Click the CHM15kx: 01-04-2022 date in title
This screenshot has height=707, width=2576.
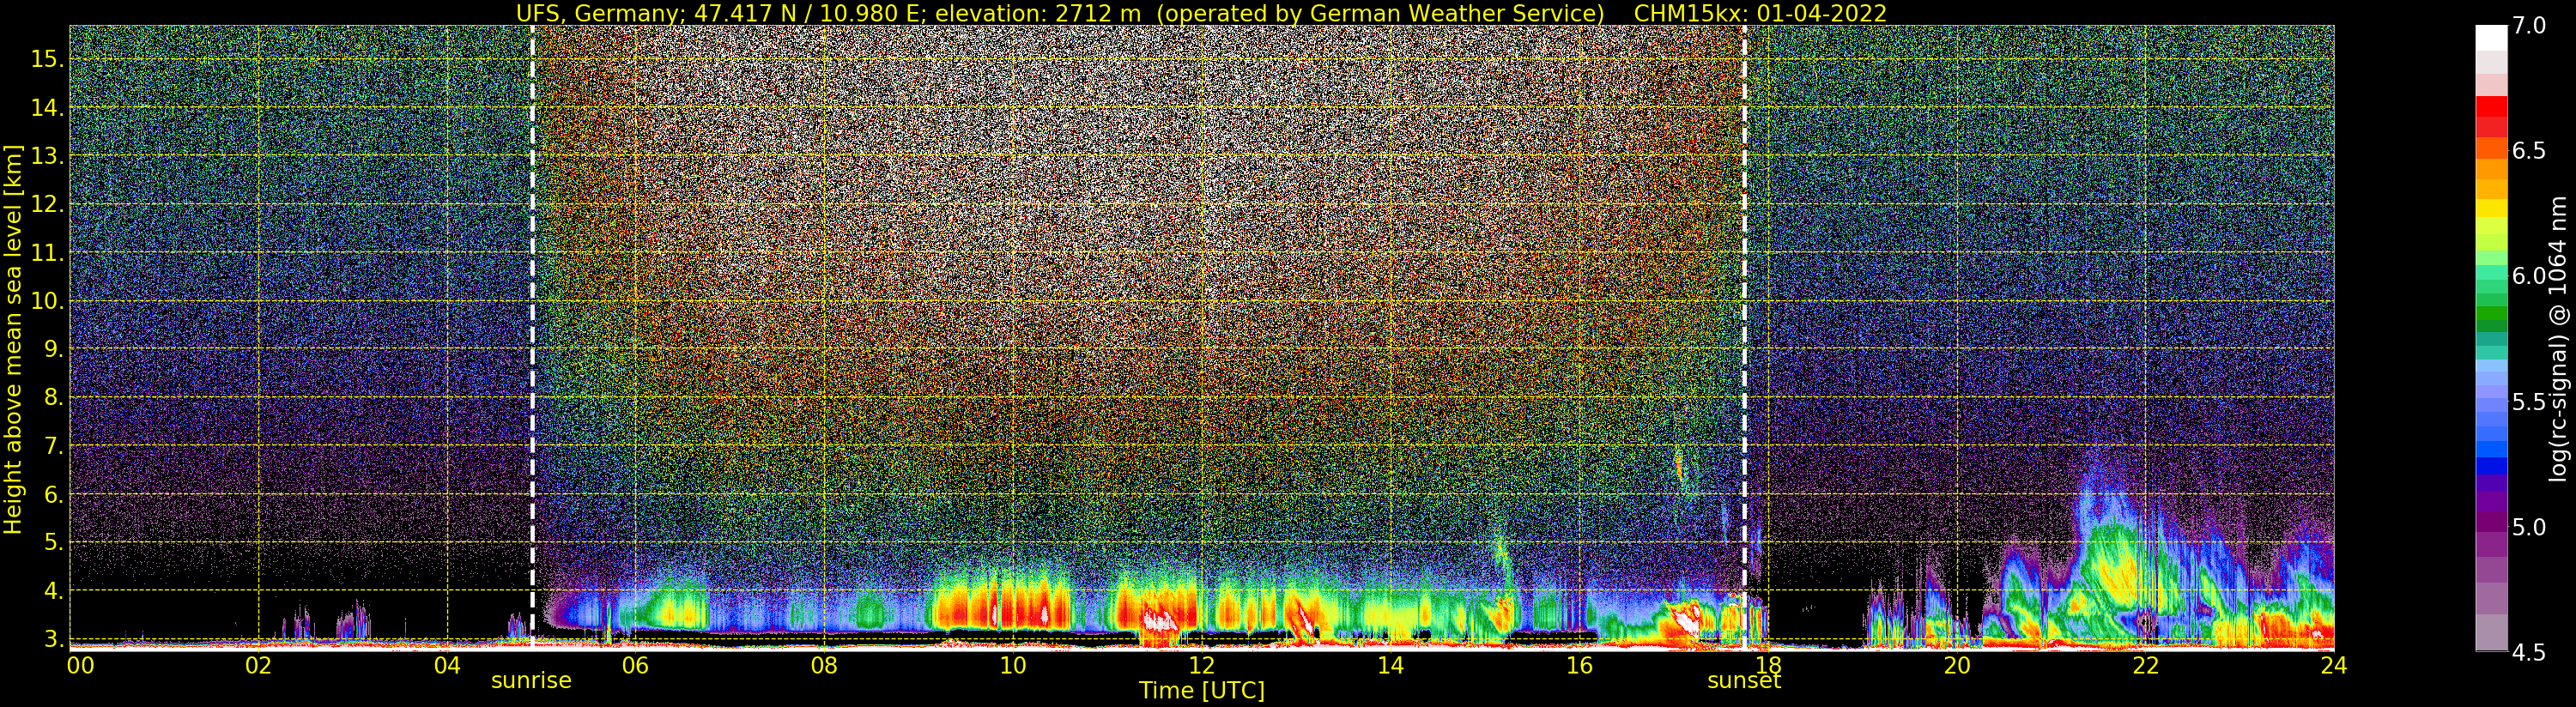coord(1760,13)
